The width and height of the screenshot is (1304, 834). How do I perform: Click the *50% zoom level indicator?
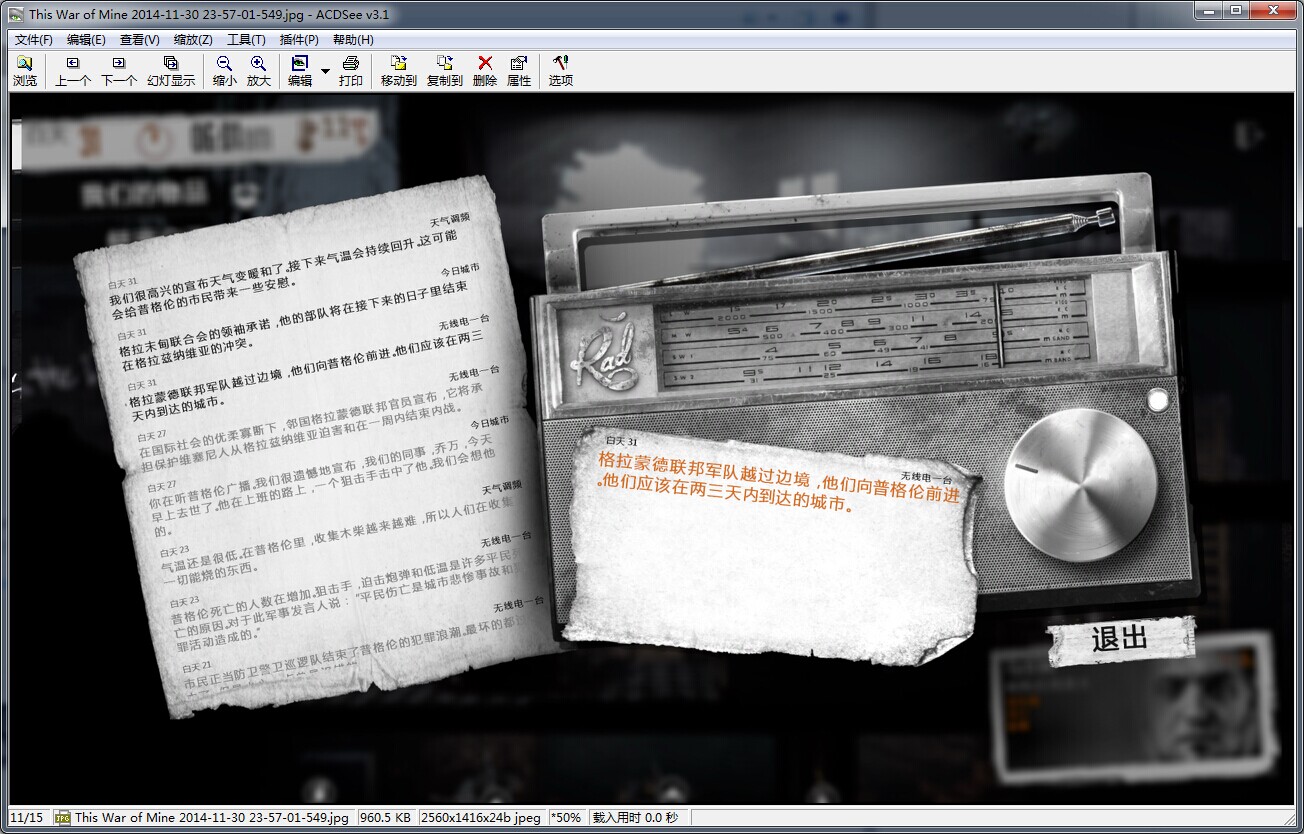pyautogui.click(x=566, y=817)
